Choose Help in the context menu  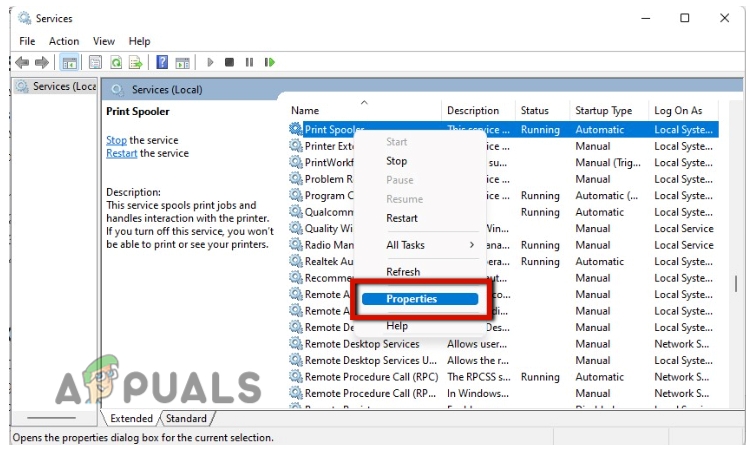tap(397, 326)
